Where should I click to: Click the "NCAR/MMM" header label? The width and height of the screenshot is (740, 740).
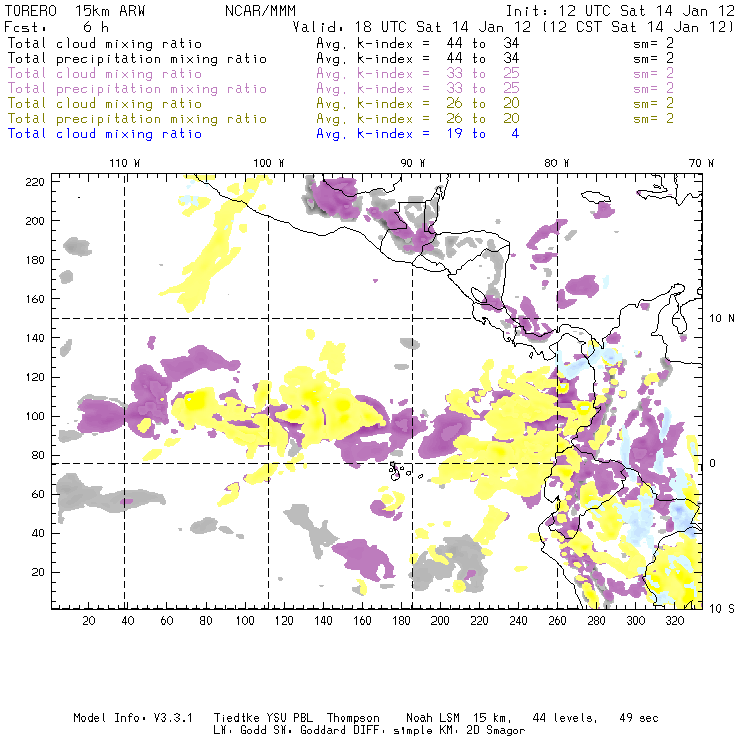(260, 11)
